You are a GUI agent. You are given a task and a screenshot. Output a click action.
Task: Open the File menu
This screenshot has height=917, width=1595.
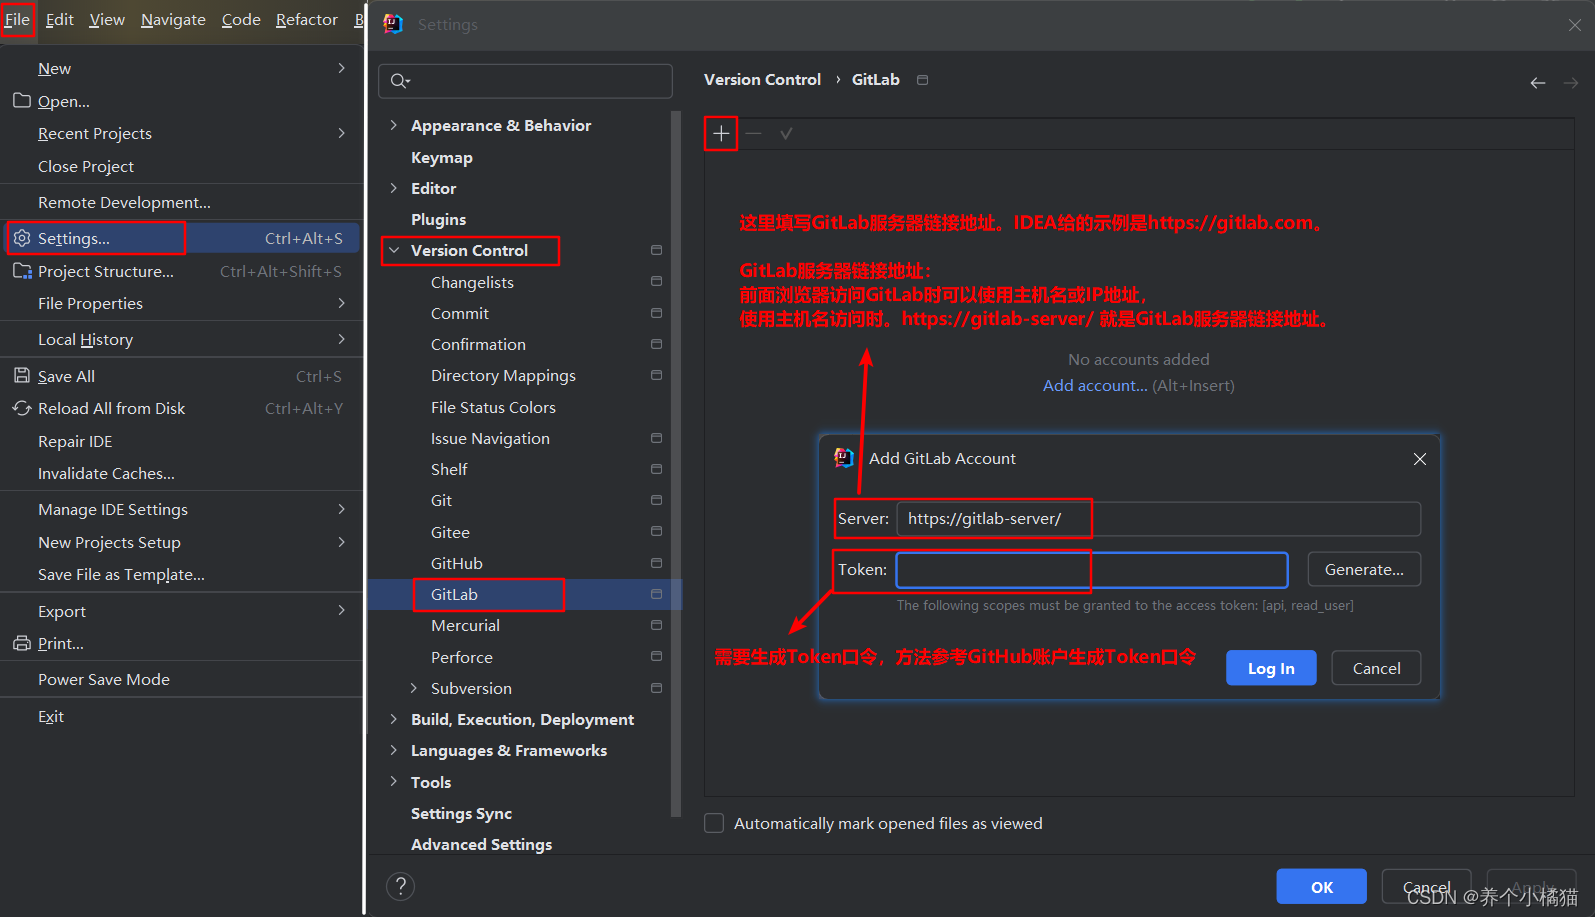pos(17,20)
